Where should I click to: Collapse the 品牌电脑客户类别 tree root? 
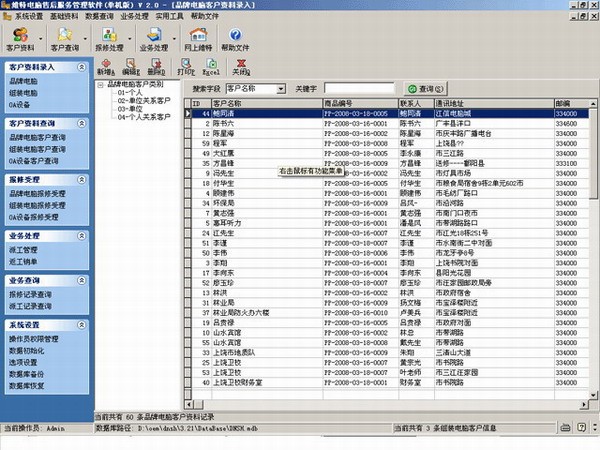(100, 85)
